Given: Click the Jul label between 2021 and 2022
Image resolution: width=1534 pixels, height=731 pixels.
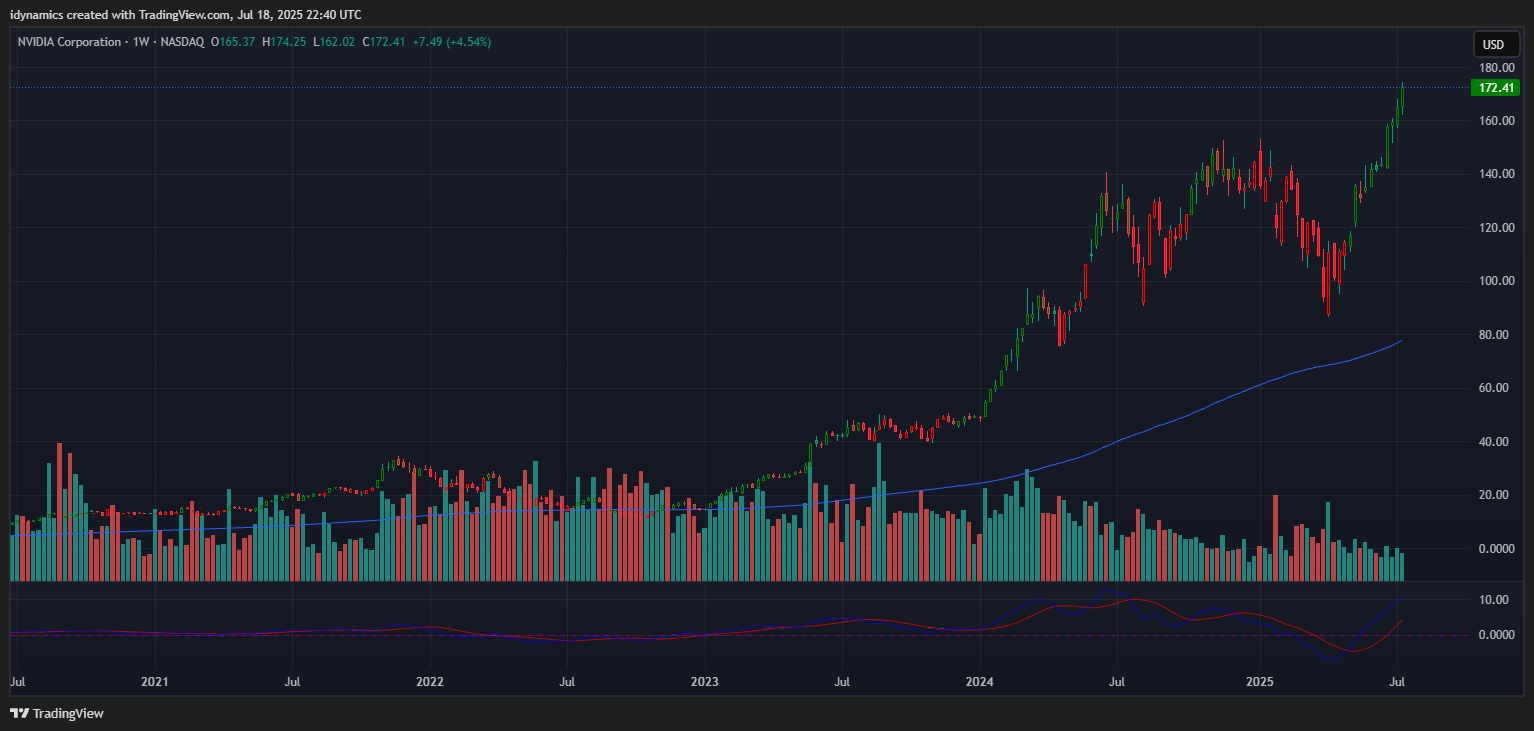Looking at the screenshot, I should [x=292, y=682].
